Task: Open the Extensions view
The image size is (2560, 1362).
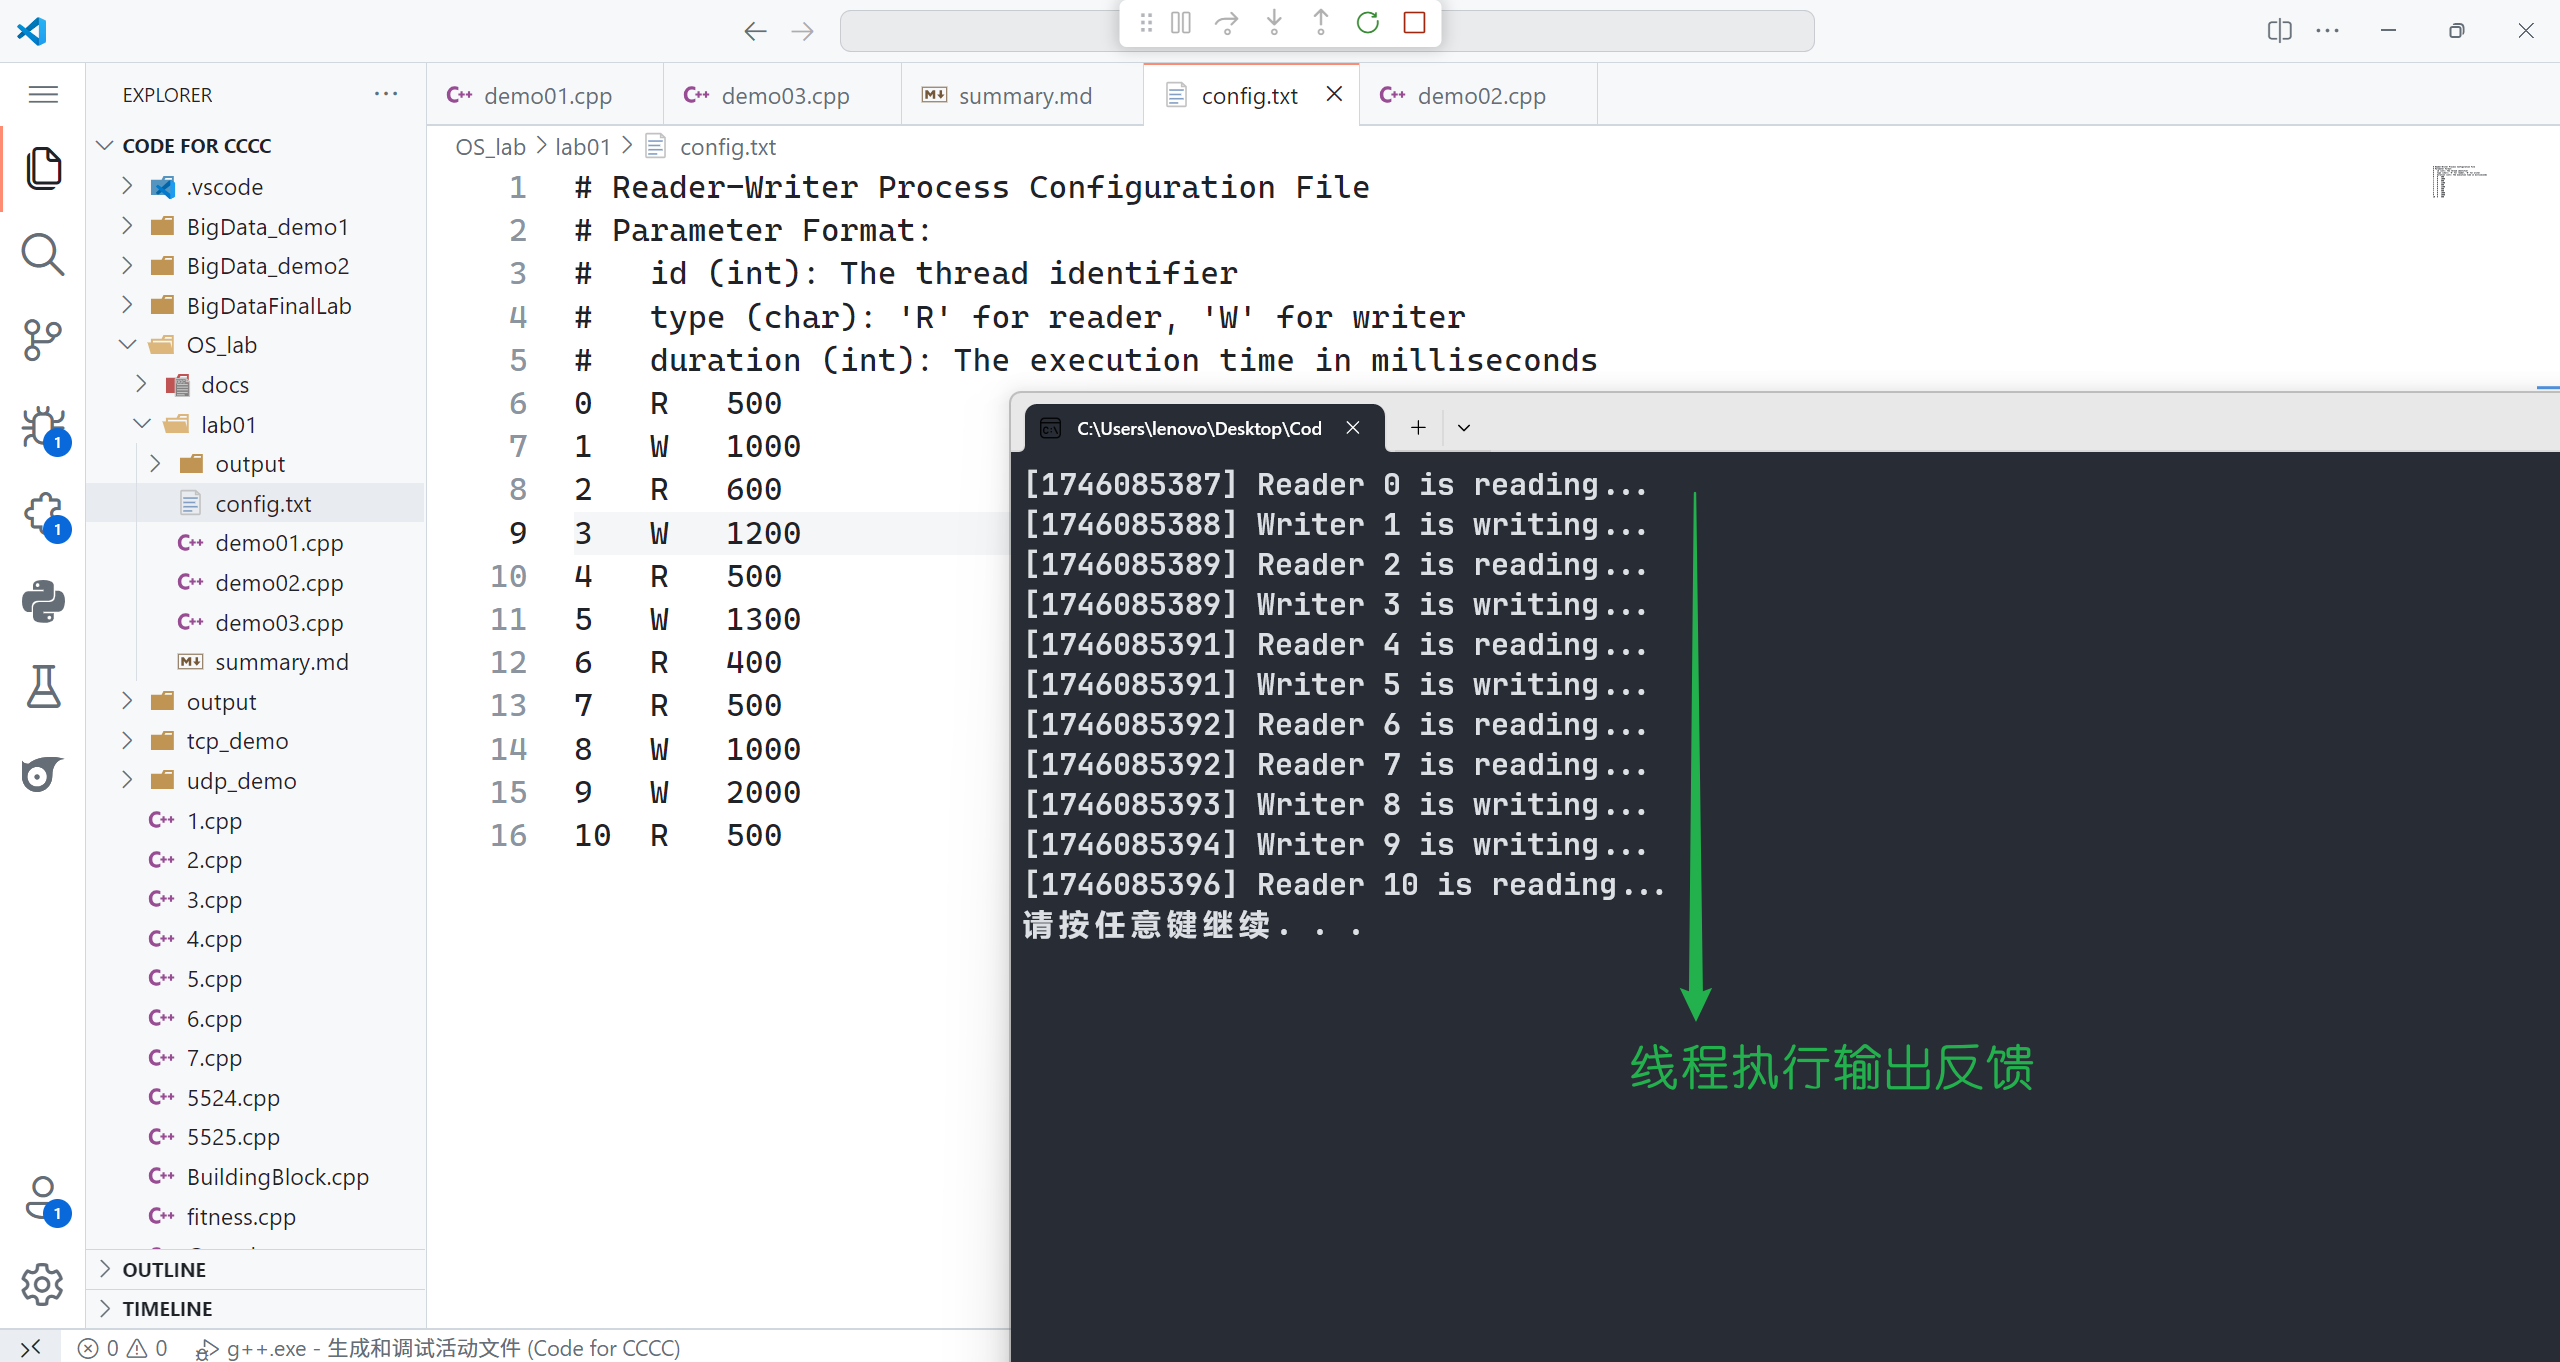Action: [43, 515]
